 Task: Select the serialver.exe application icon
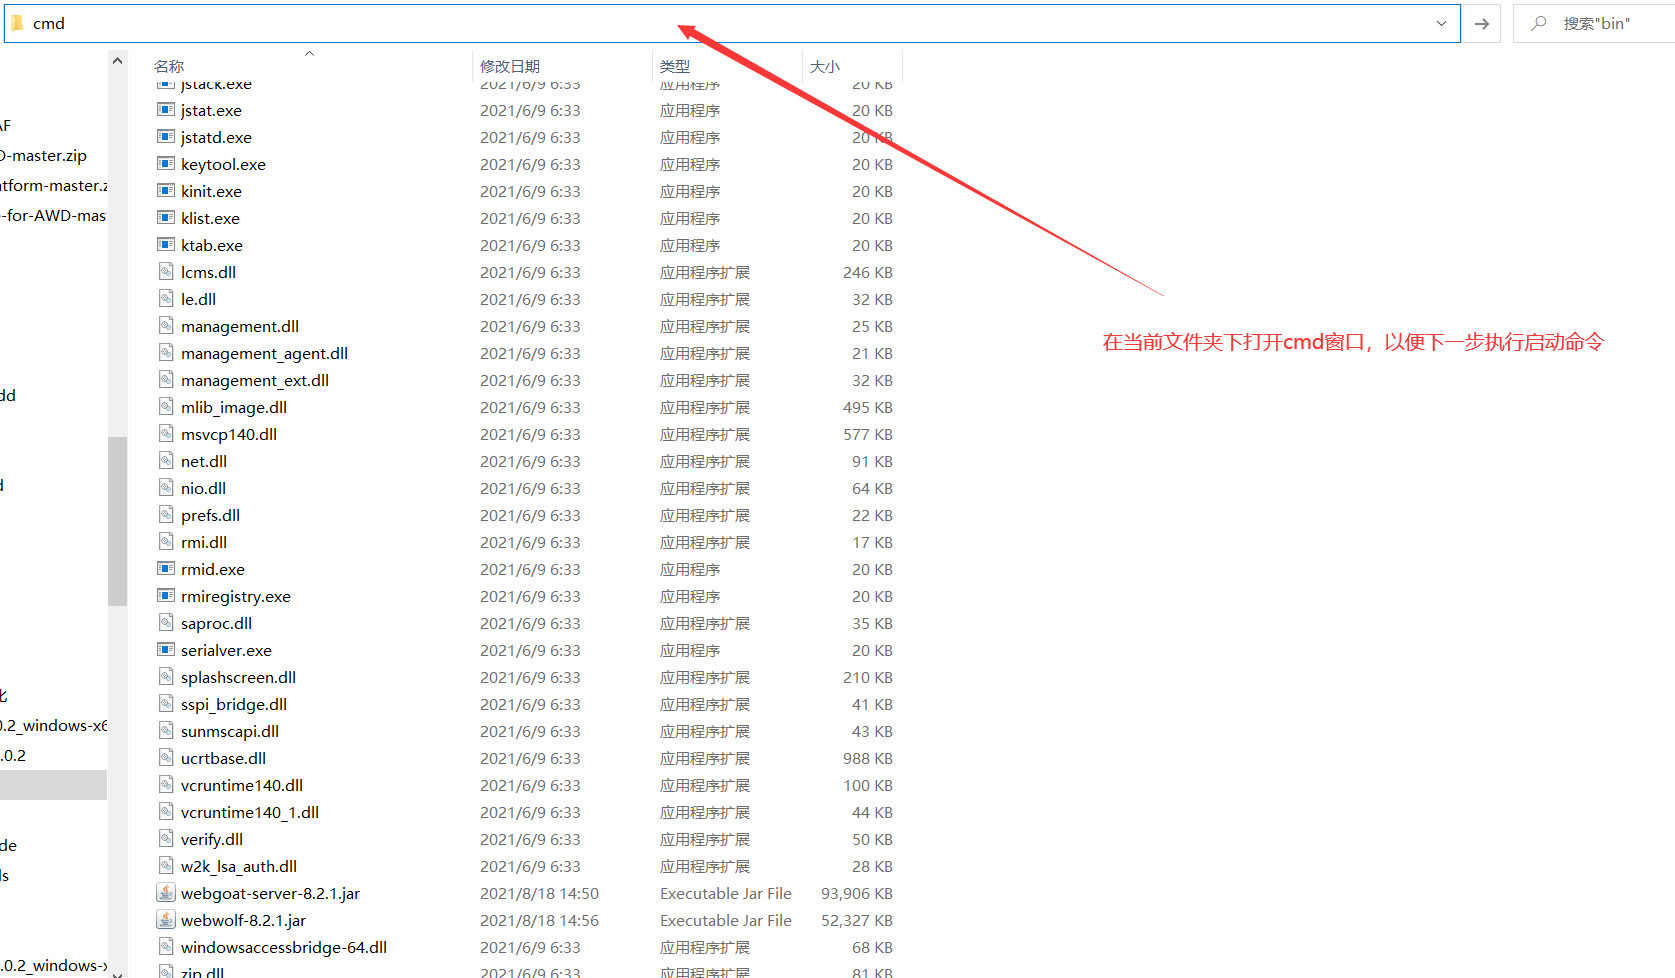point(166,650)
